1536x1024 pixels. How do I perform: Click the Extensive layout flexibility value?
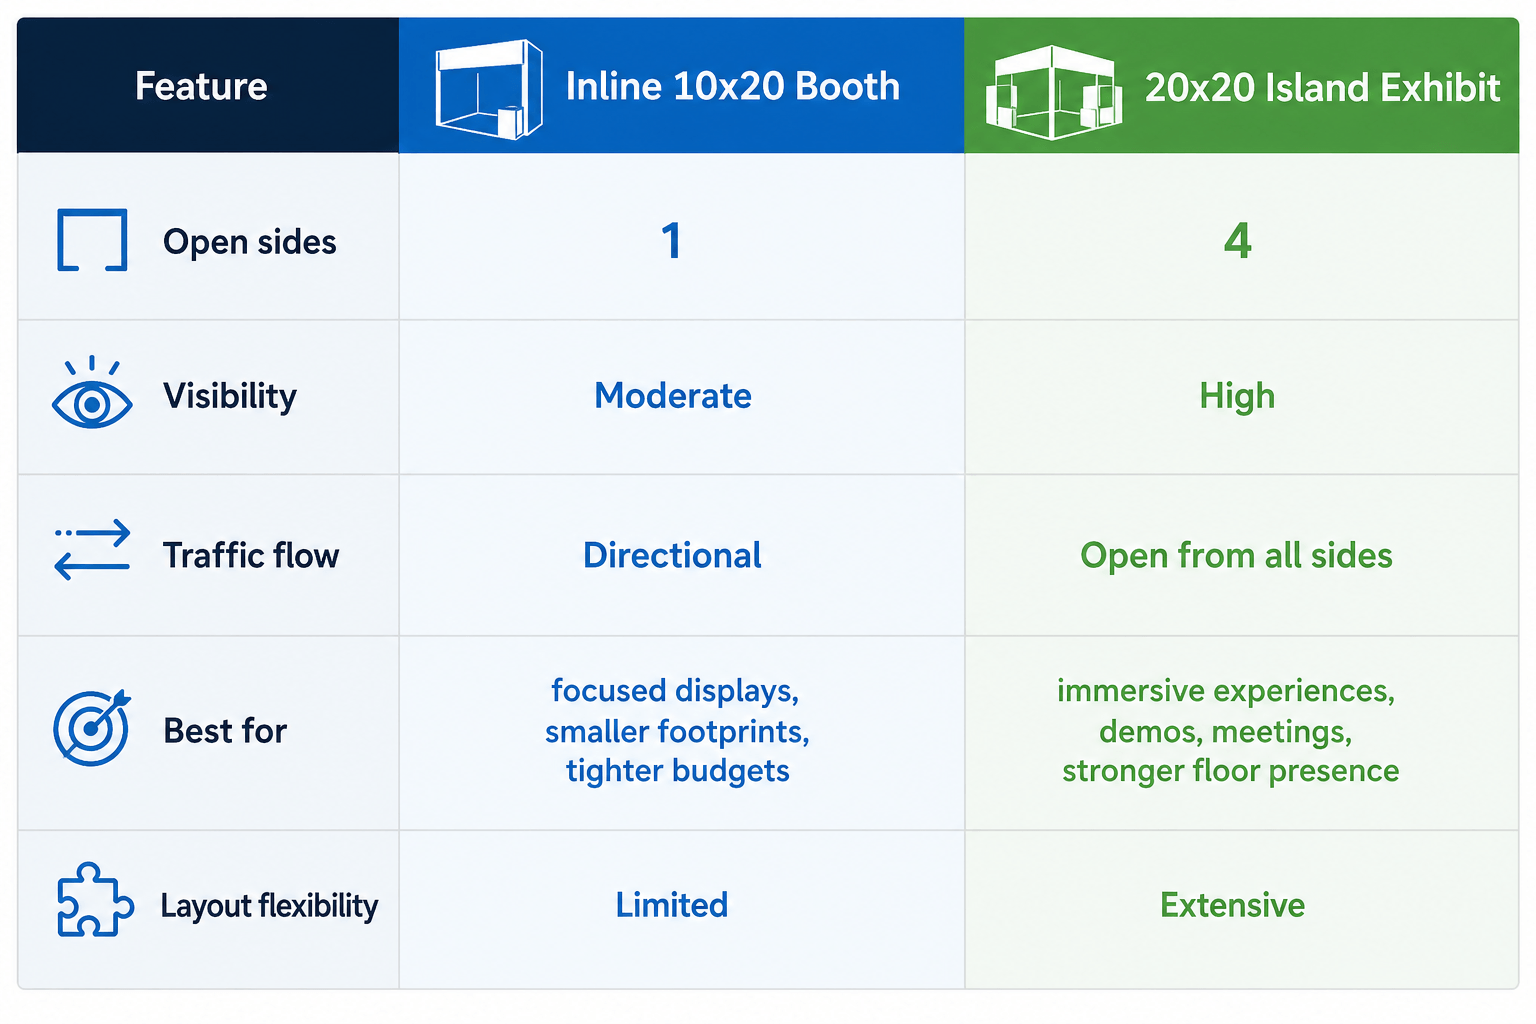click(1233, 905)
